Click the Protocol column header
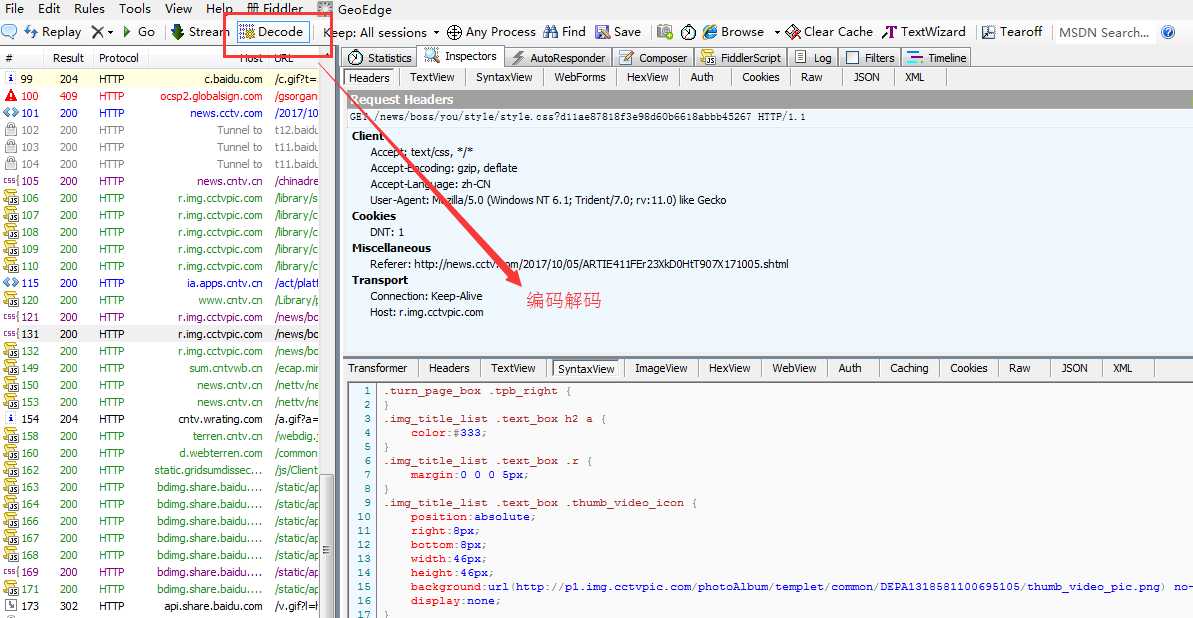Screen dimensions: 1193x618 click(x=119, y=58)
